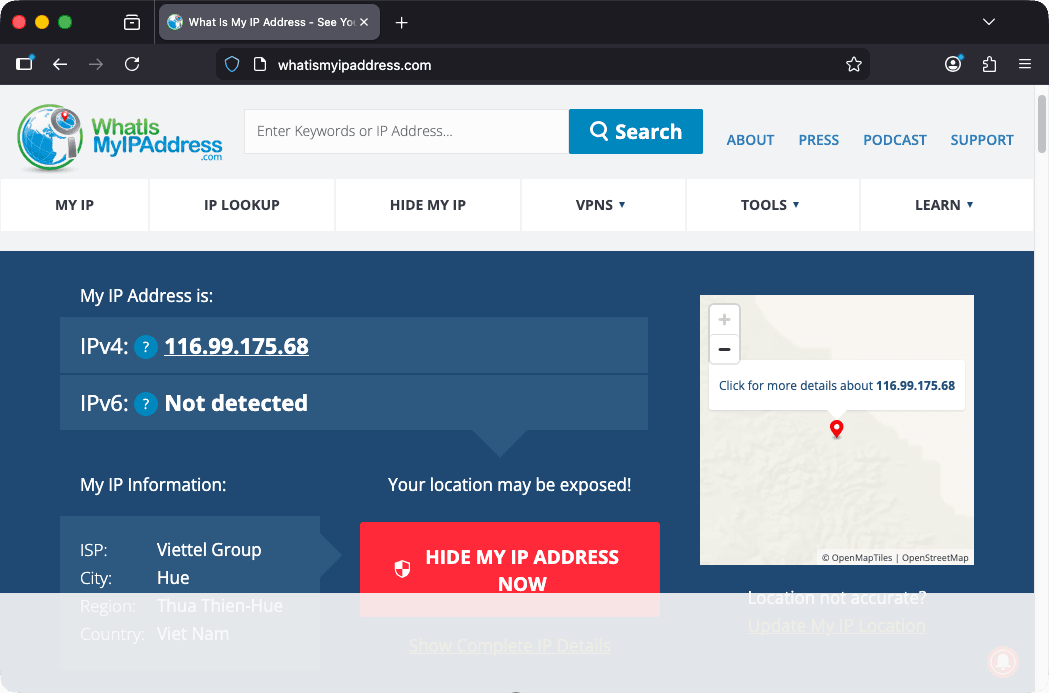Click ISP value Viettel Group
This screenshot has width=1049, height=693.
[x=209, y=550]
